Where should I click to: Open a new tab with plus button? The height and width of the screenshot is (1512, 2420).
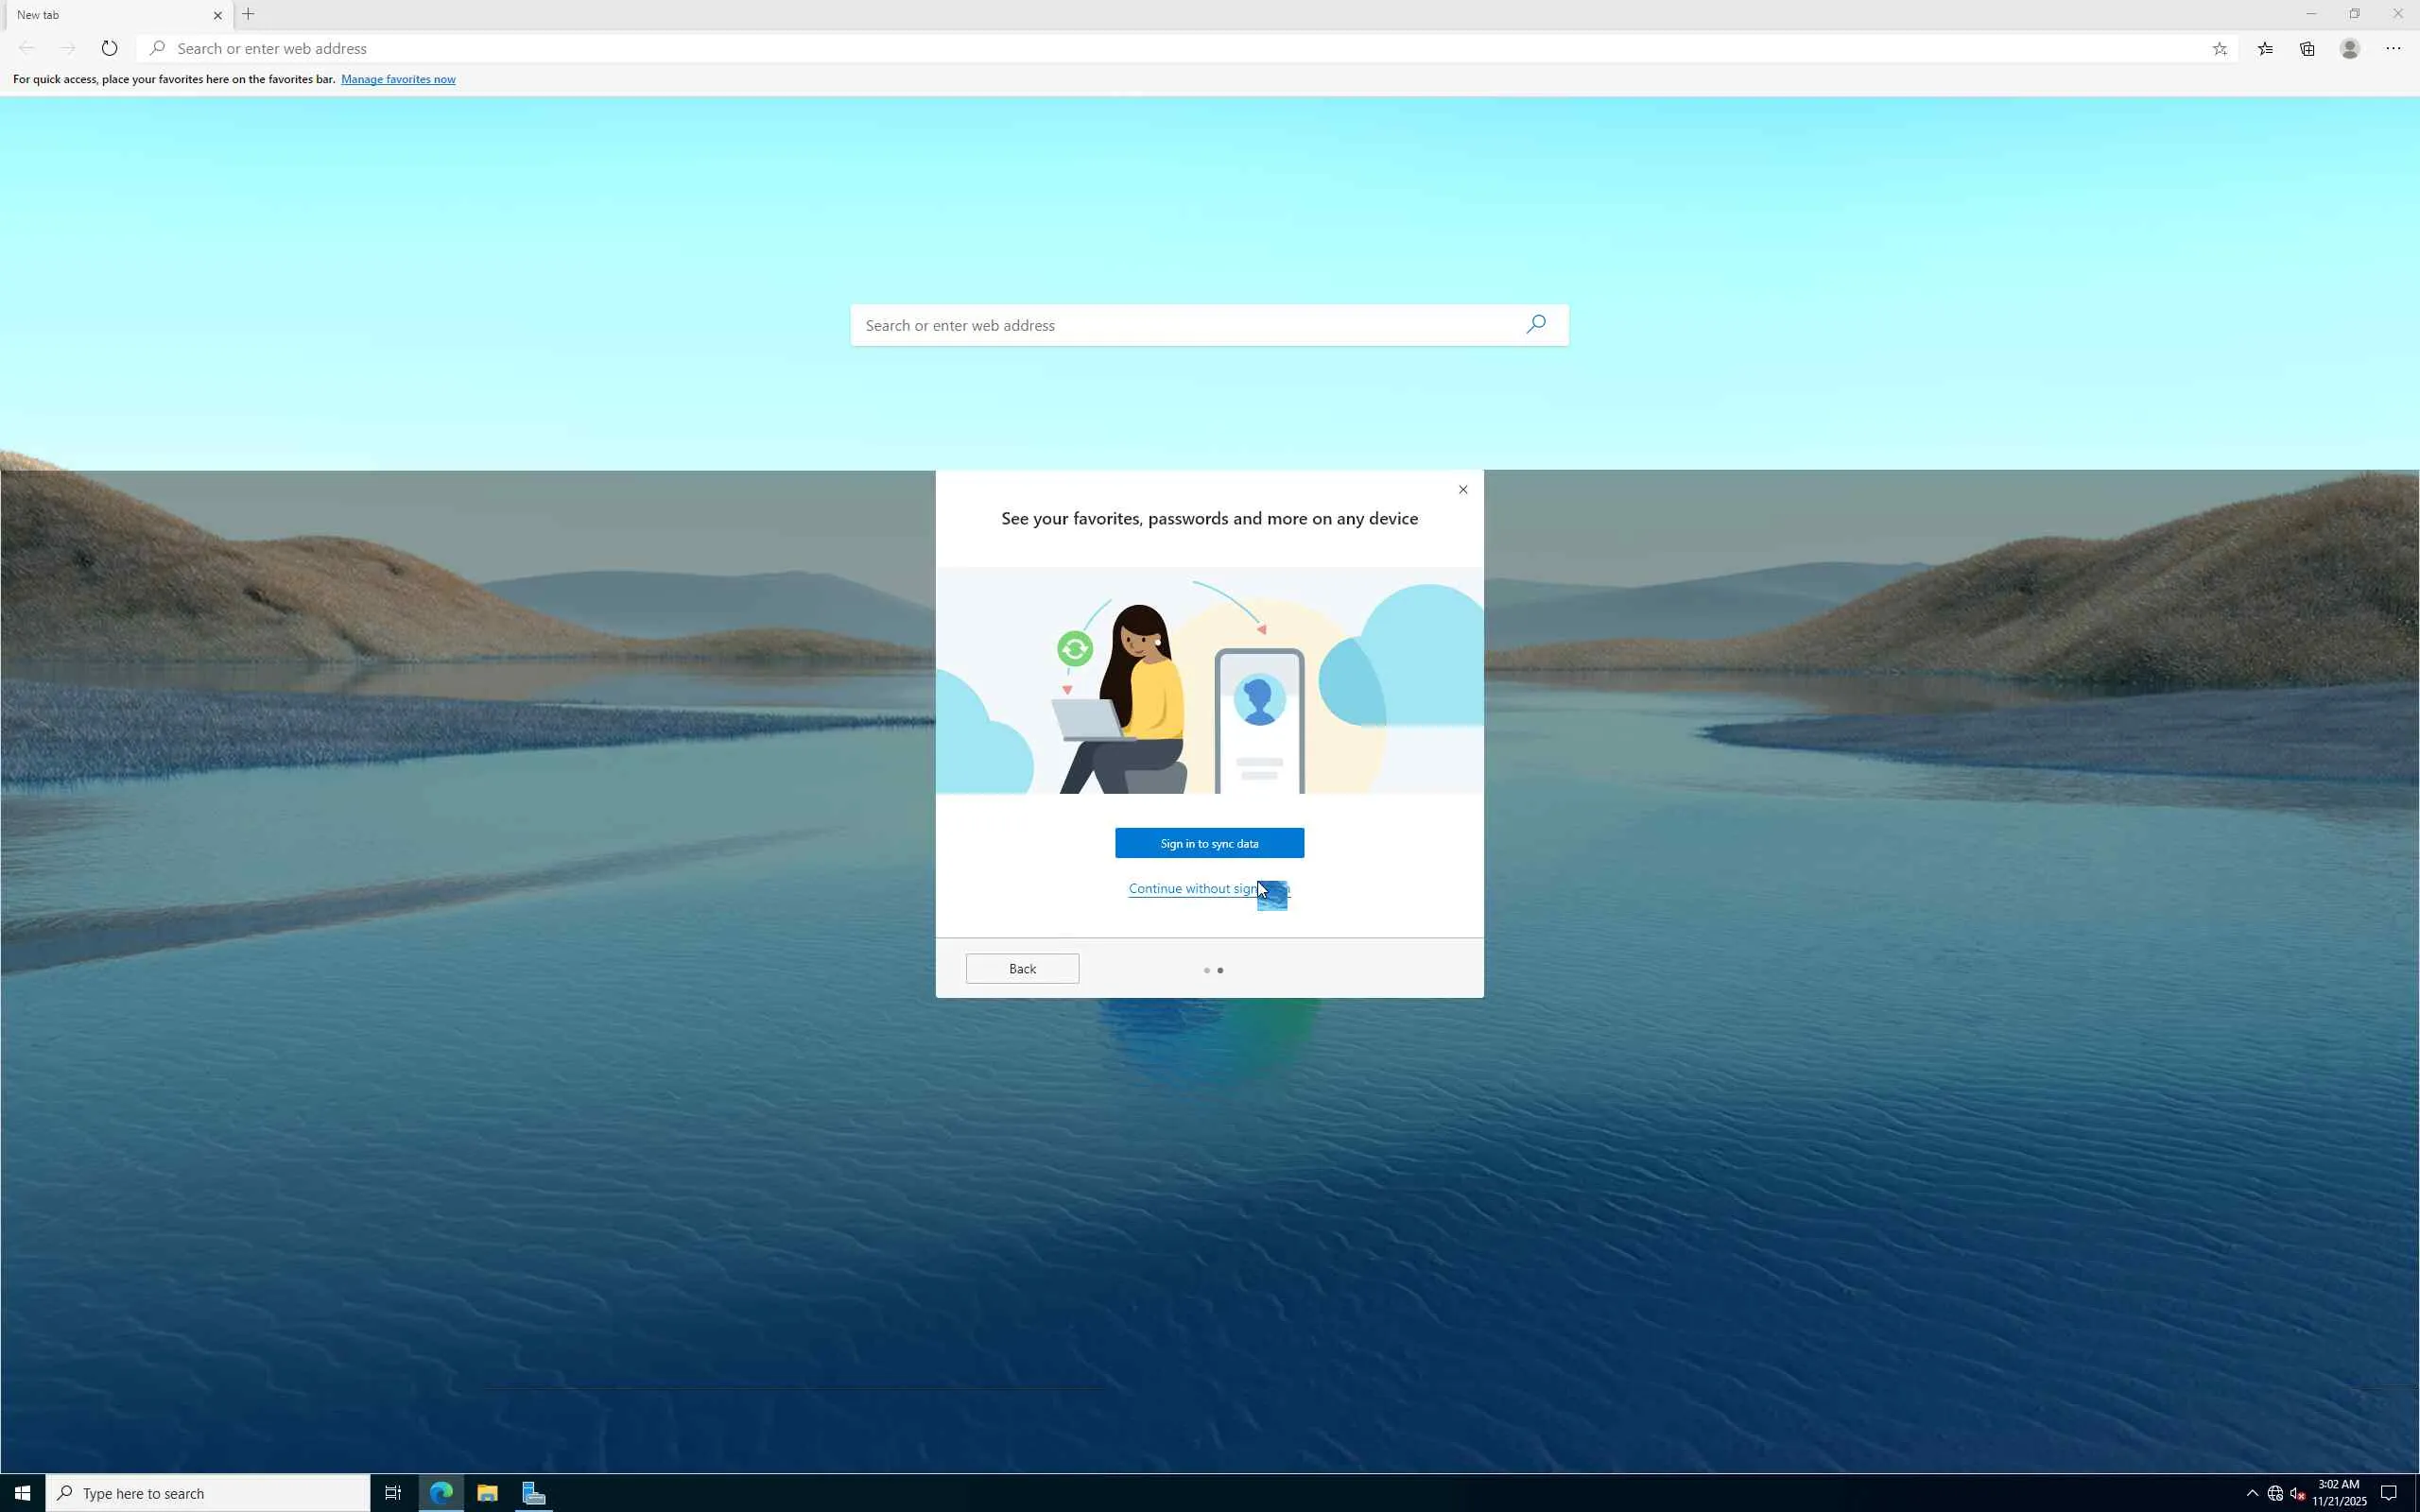[249, 14]
